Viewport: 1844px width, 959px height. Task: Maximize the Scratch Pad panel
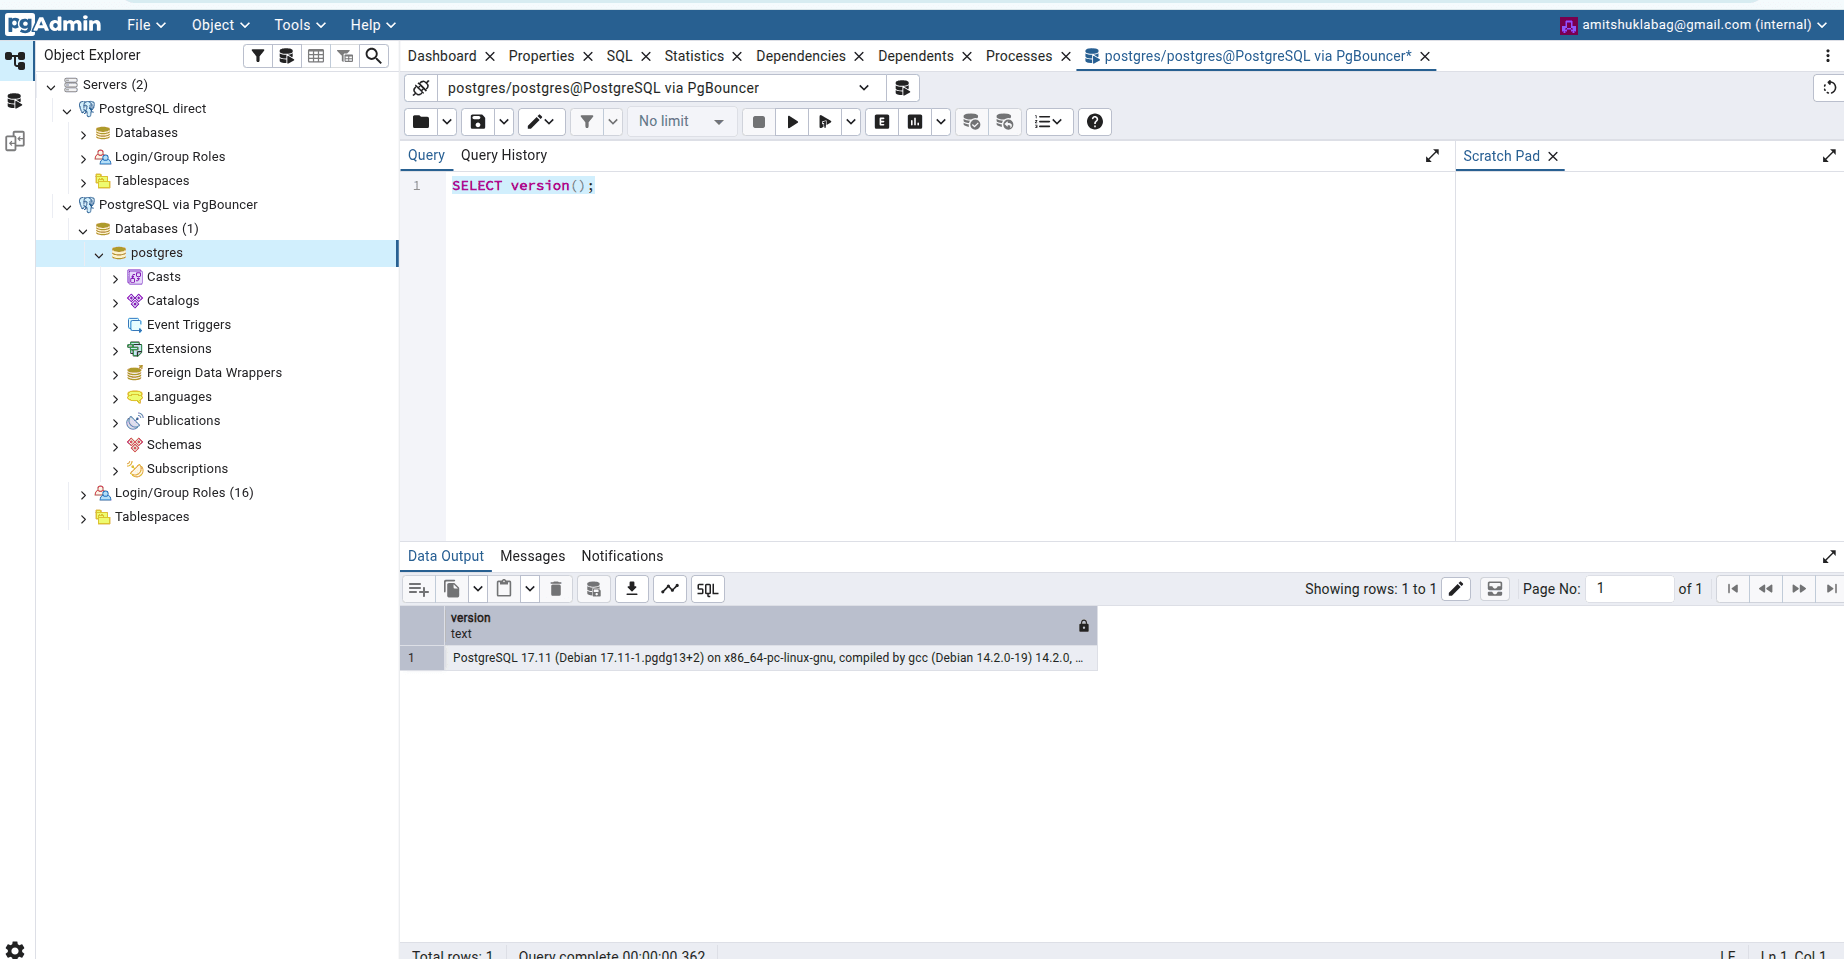(x=1829, y=156)
